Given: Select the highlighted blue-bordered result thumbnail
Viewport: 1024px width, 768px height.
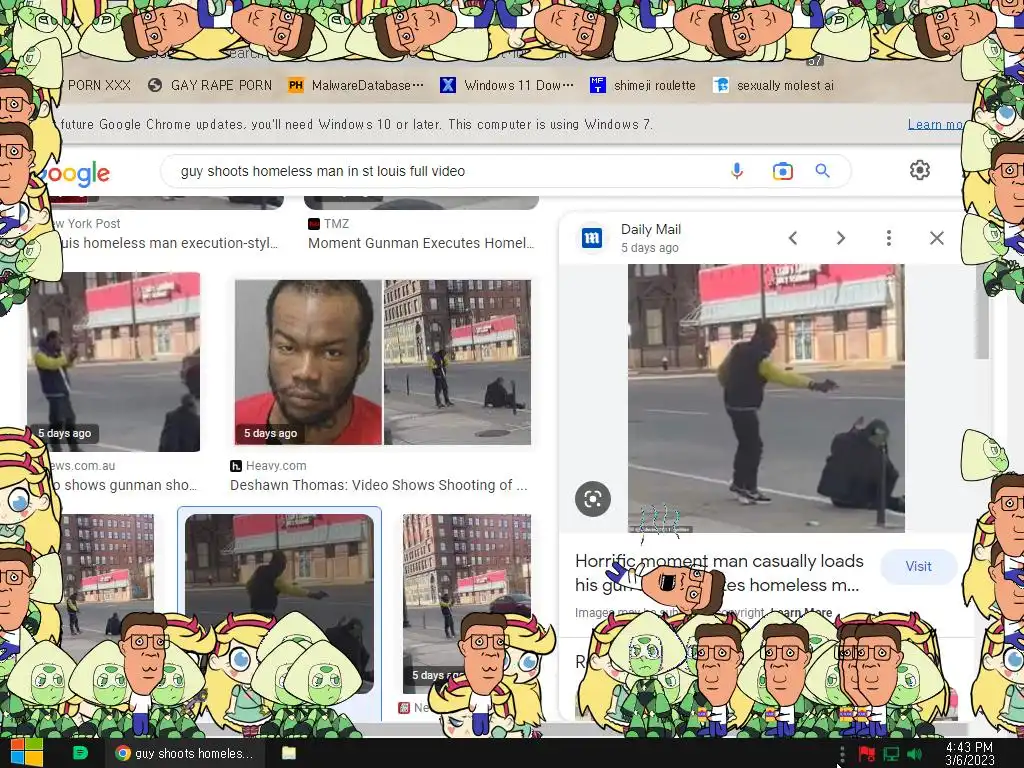Looking at the screenshot, I should pos(280,604).
